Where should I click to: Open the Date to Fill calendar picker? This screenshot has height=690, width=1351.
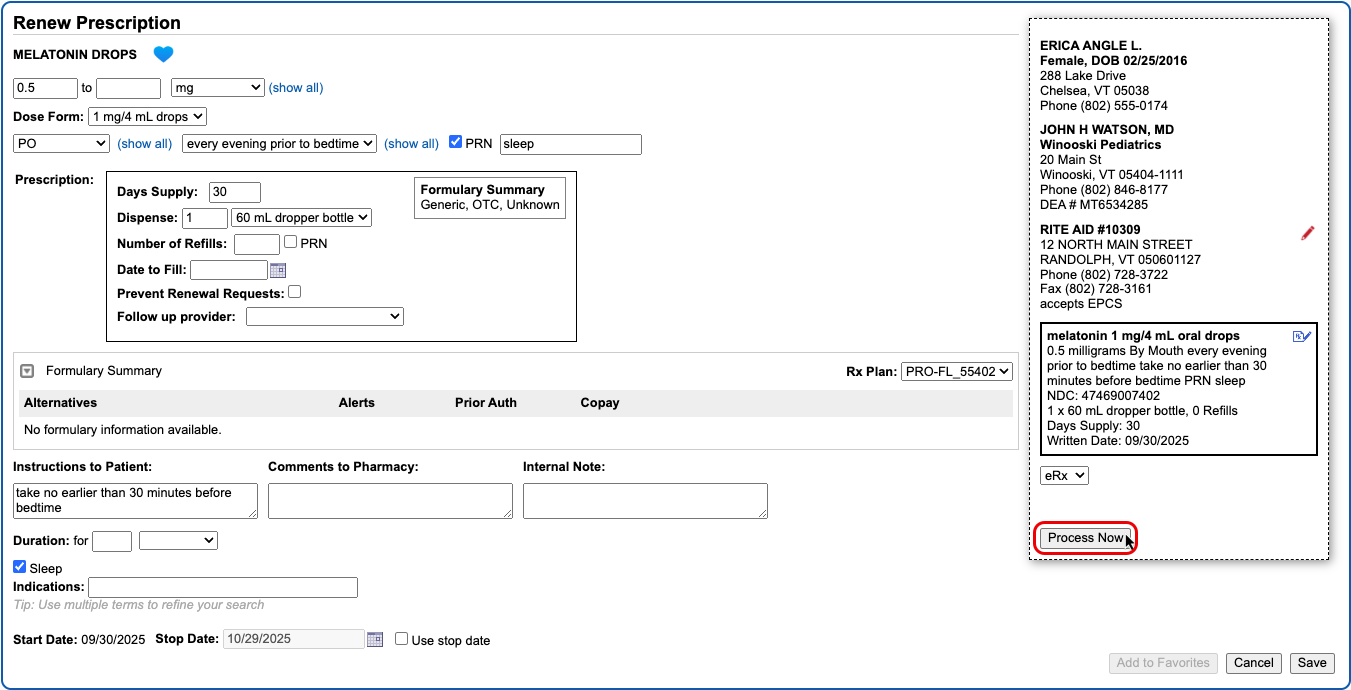(x=278, y=270)
